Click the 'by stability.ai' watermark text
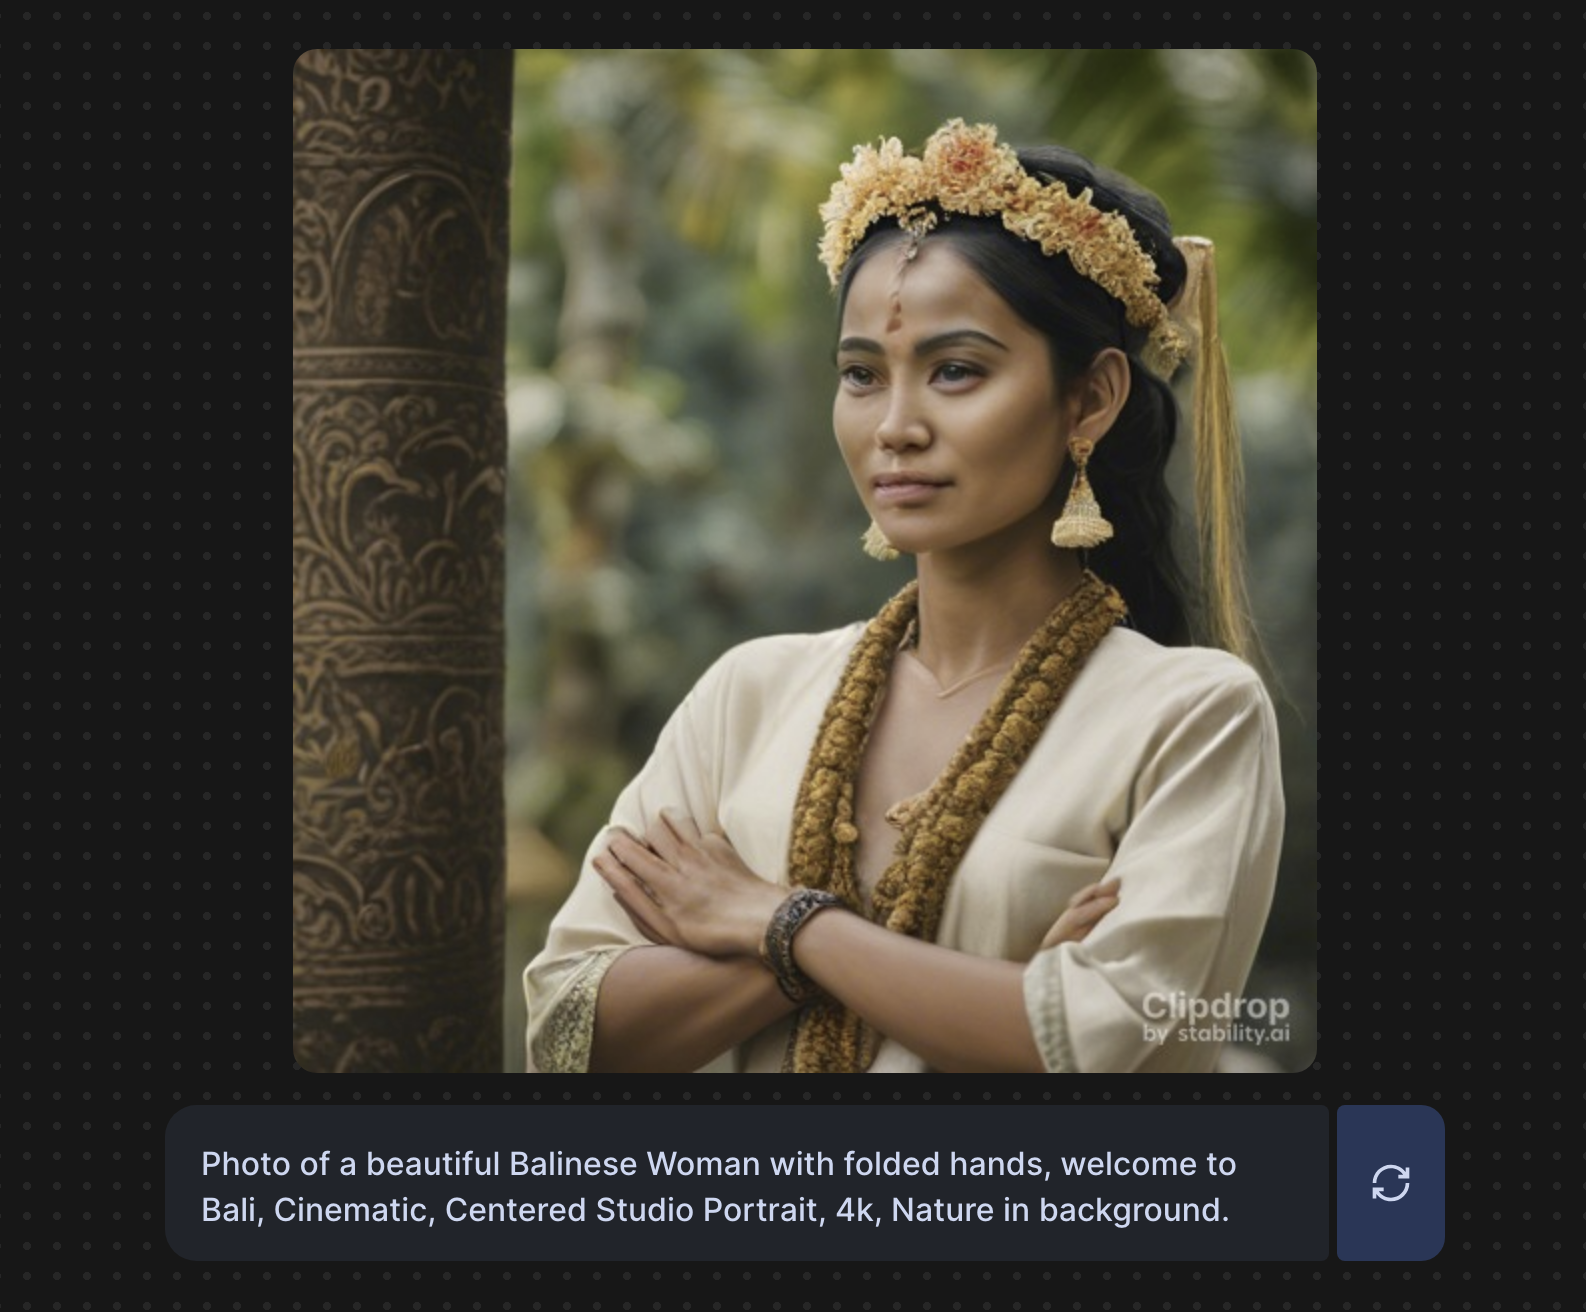 coord(1216,1033)
